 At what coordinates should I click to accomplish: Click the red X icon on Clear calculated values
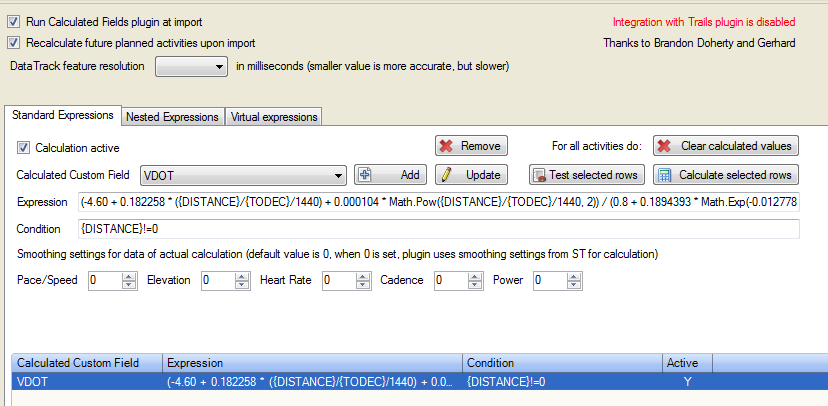[663, 146]
